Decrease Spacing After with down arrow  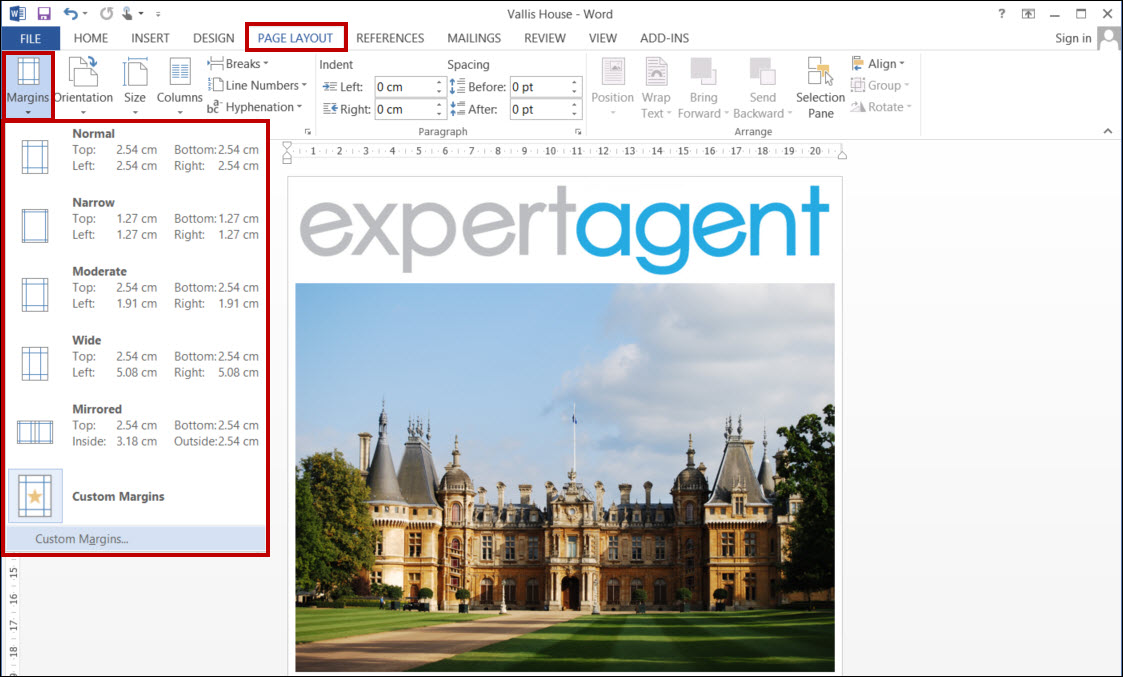click(574, 114)
